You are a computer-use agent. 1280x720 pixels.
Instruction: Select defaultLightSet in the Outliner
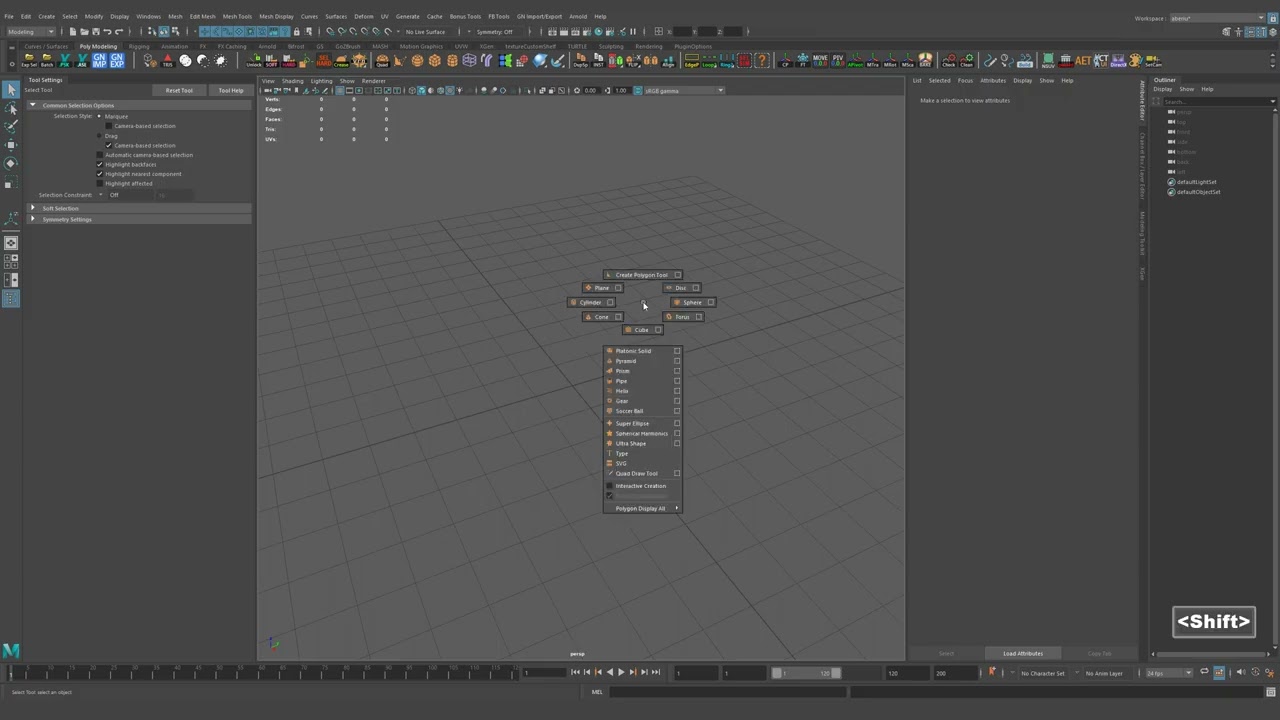(x=1196, y=182)
